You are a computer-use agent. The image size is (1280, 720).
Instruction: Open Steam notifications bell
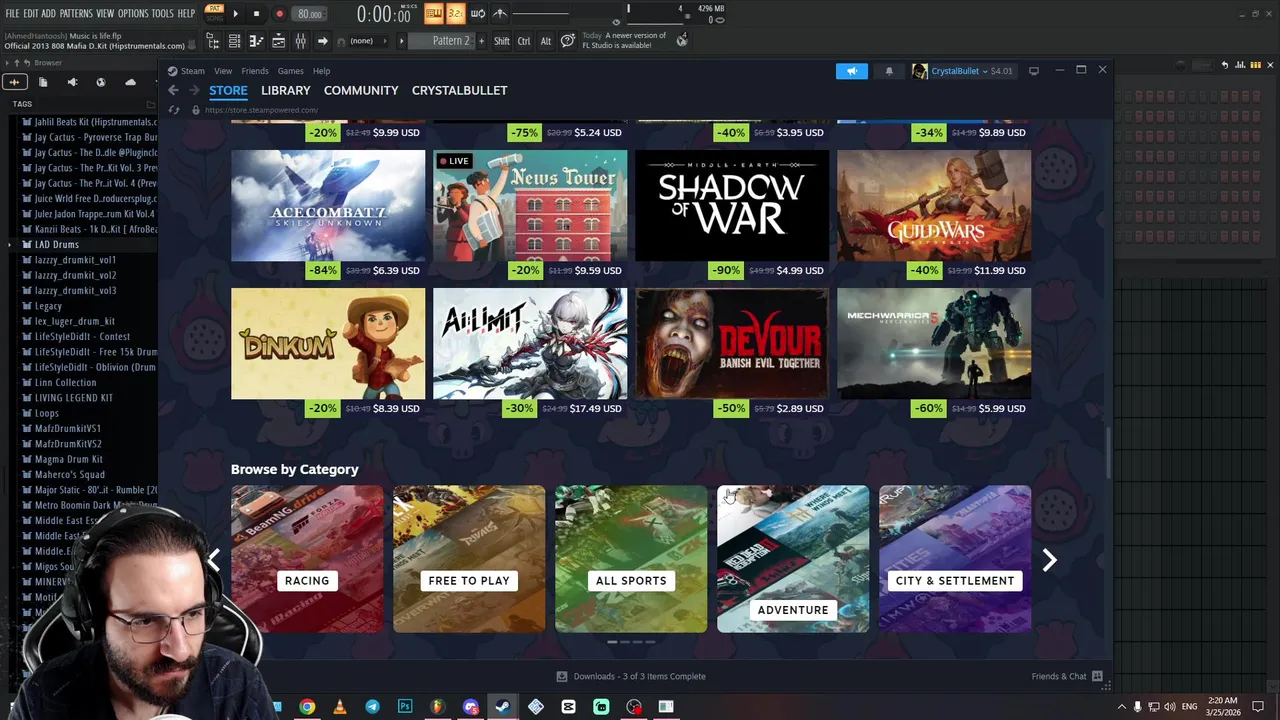pyautogui.click(x=889, y=71)
